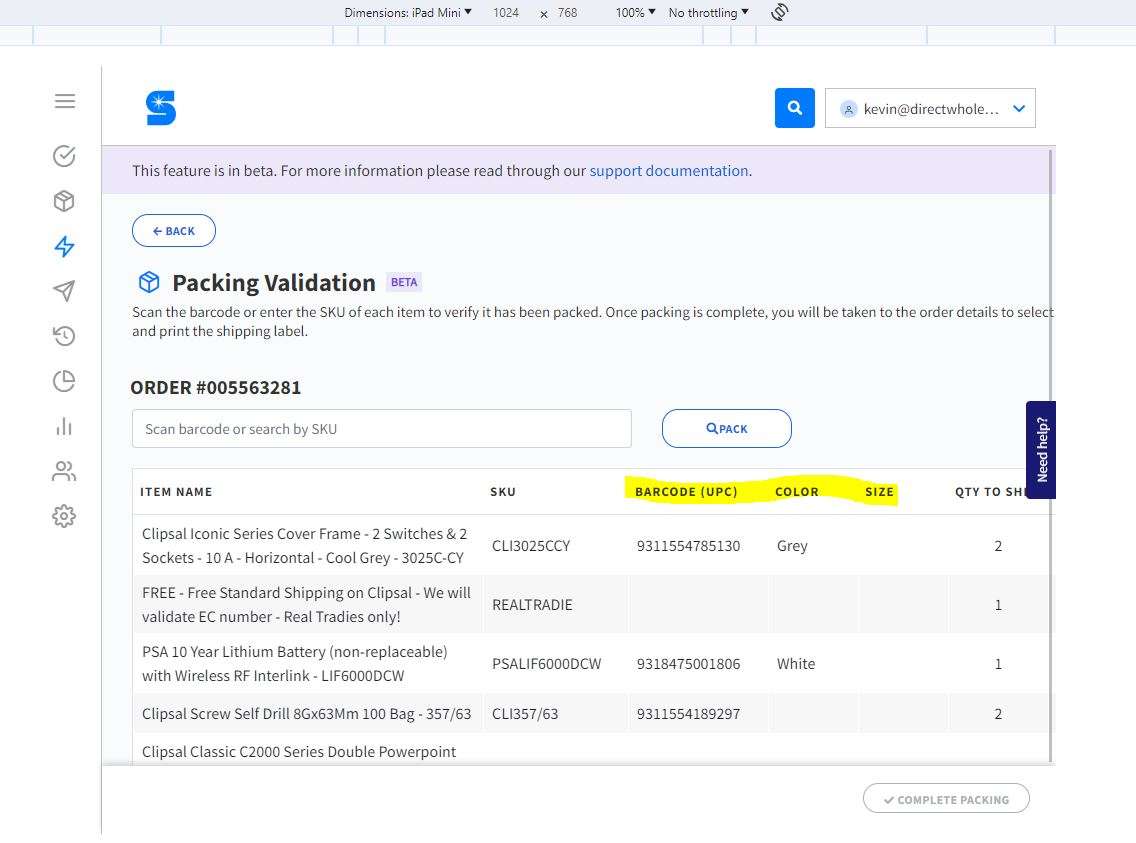Select the Clipsal Classic C2000 Double Powerpoint item
The image size is (1136, 843).
(x=298, y=752)
